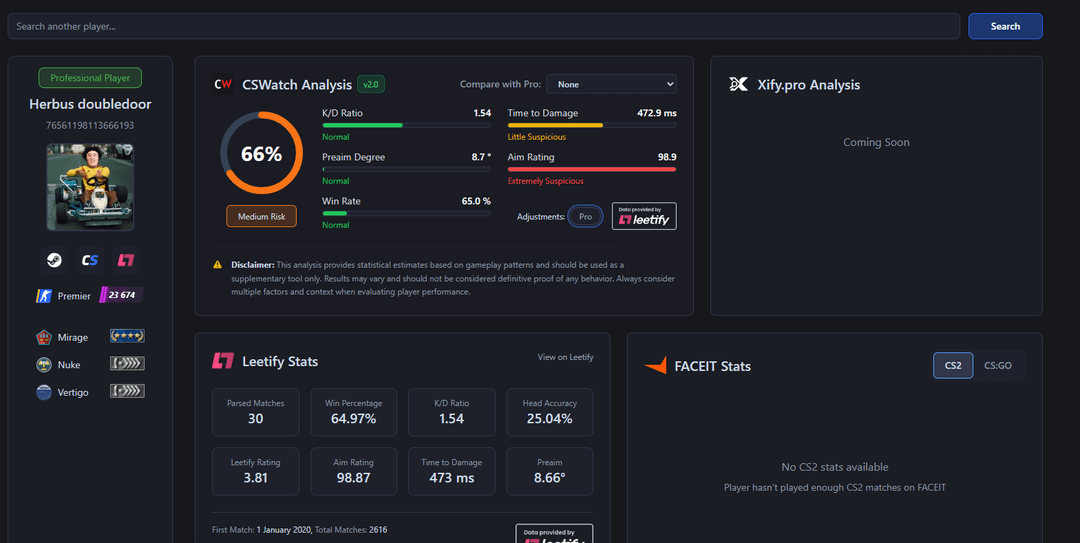
Task: Open the pink Leetify profile icon
Action: coord(126,260)
